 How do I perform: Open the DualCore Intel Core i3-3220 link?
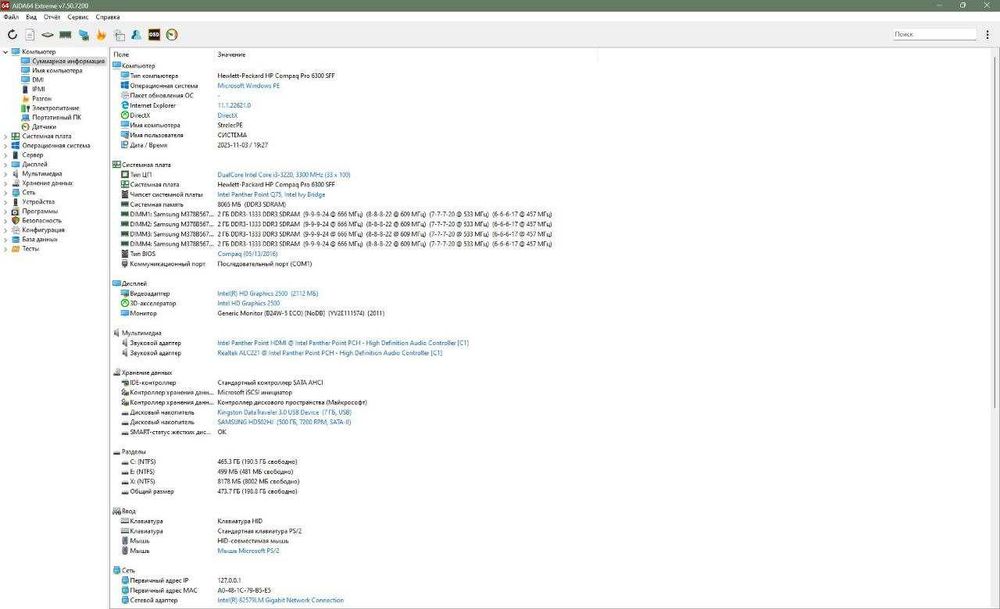284,175
